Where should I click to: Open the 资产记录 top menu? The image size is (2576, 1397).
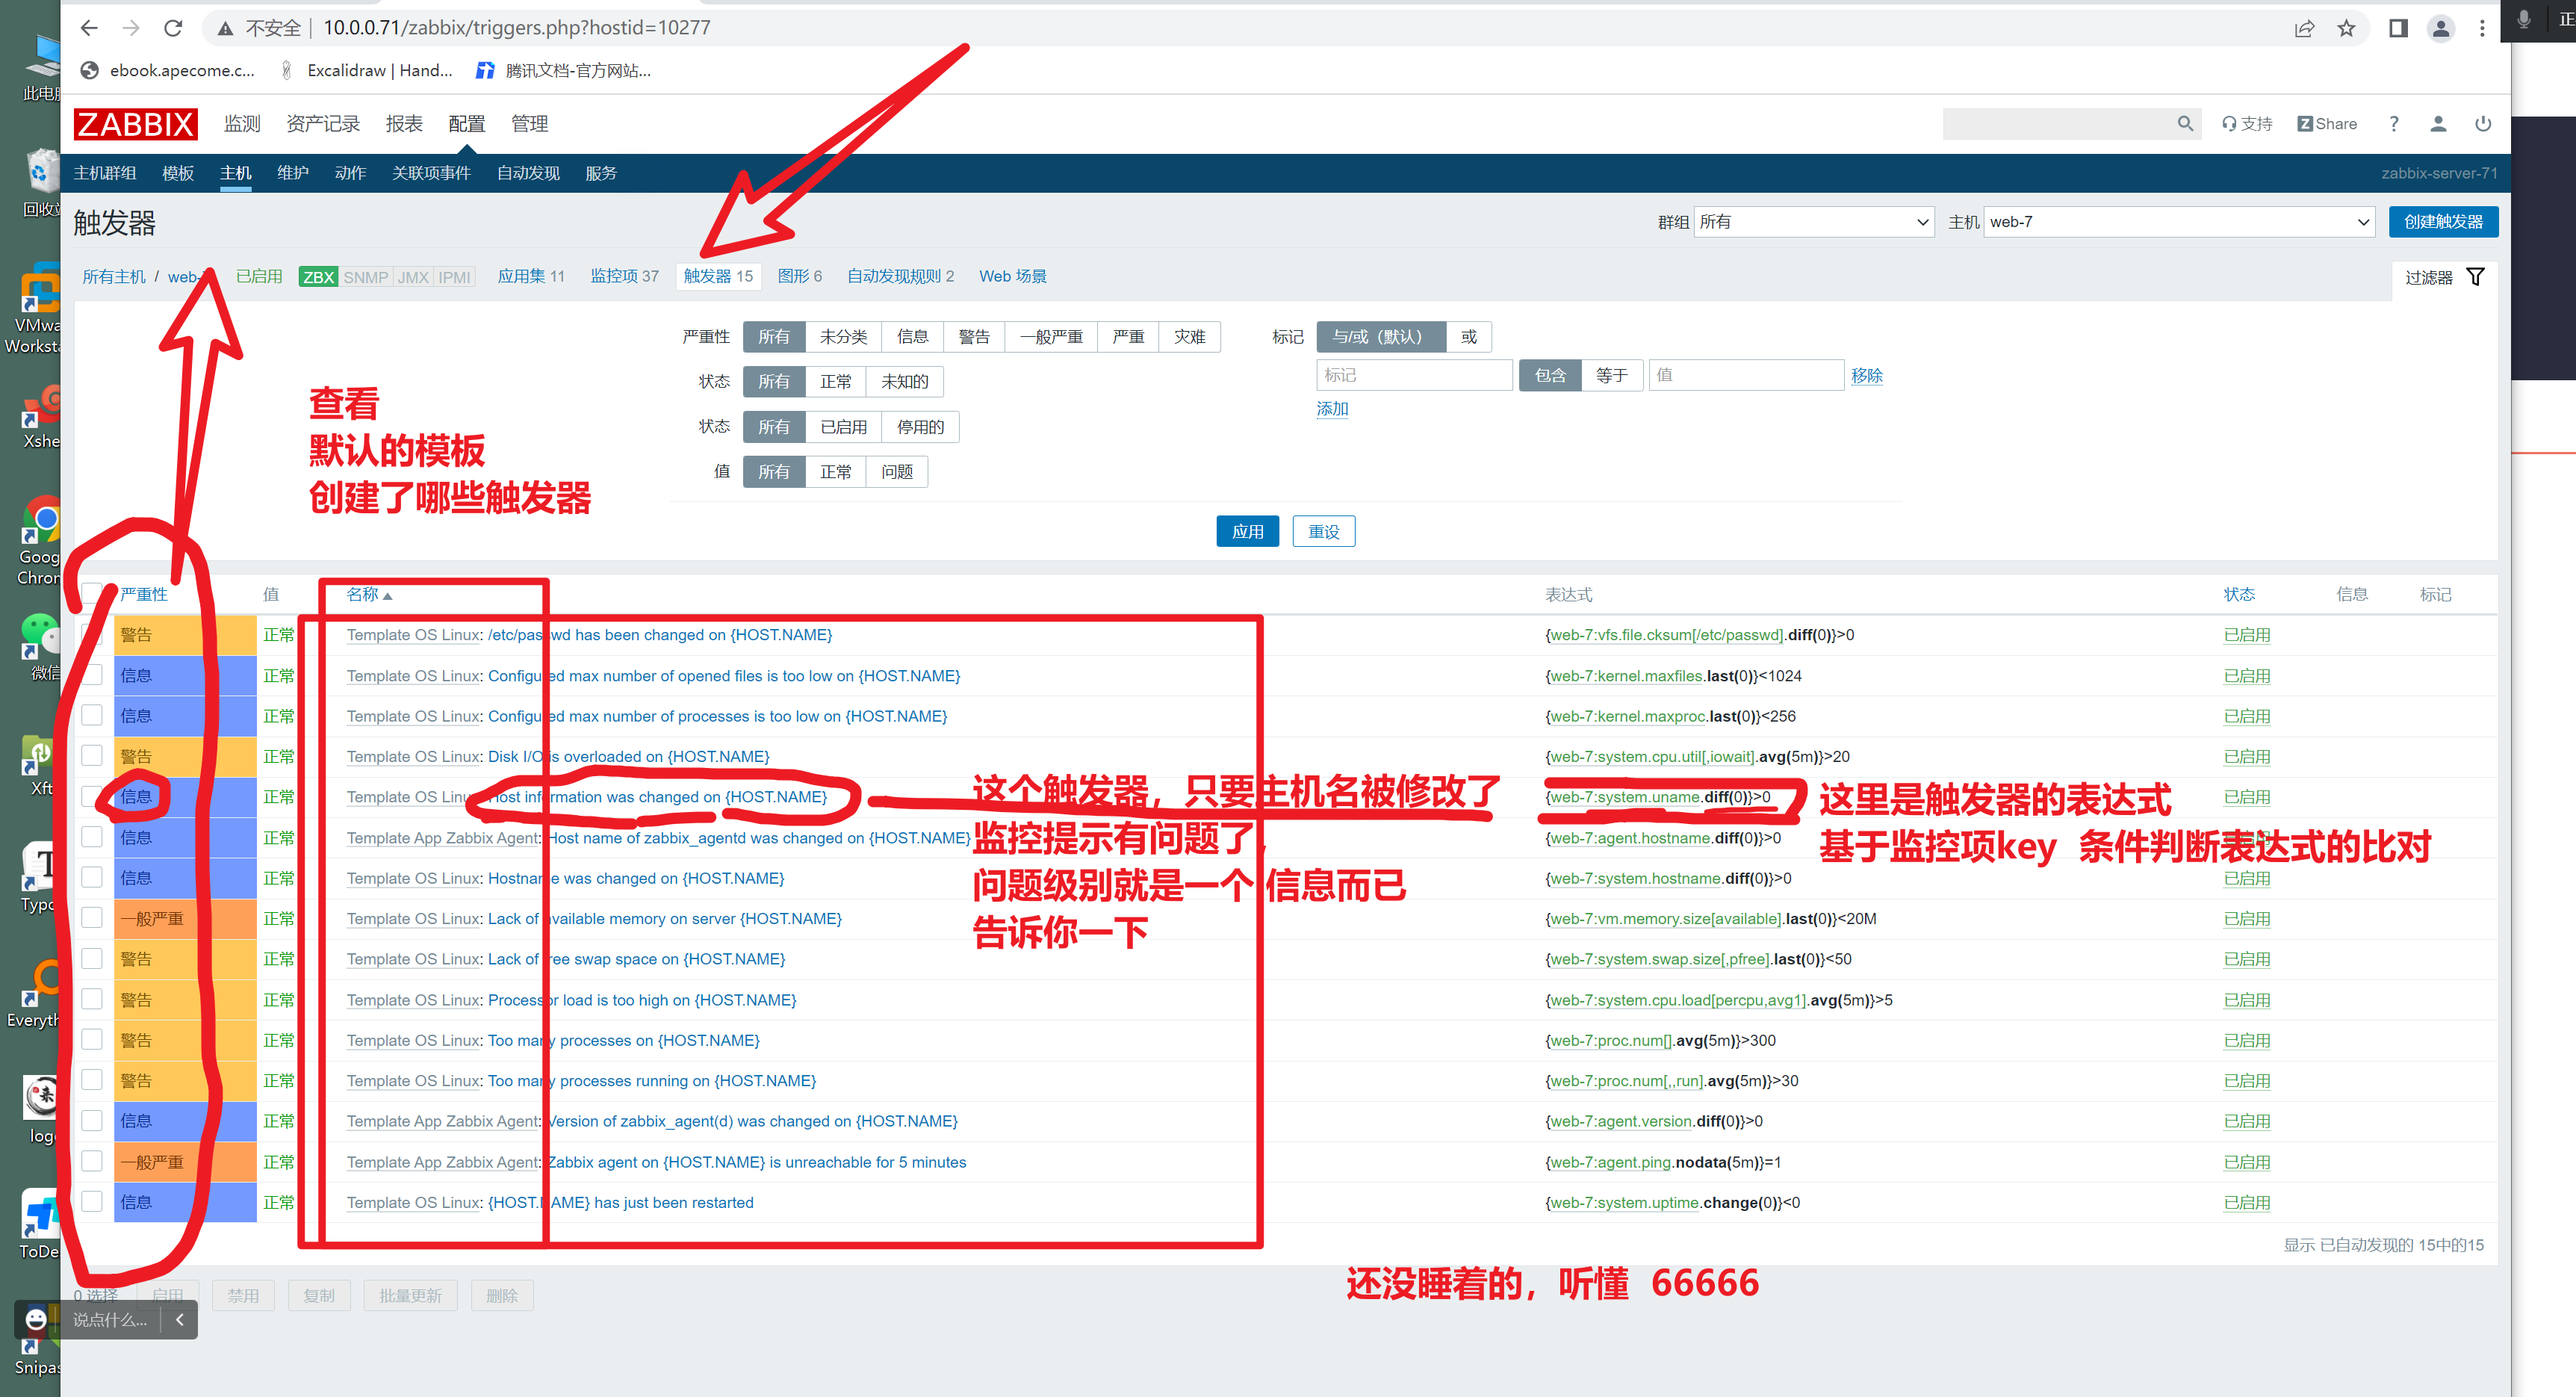point(323,124)
